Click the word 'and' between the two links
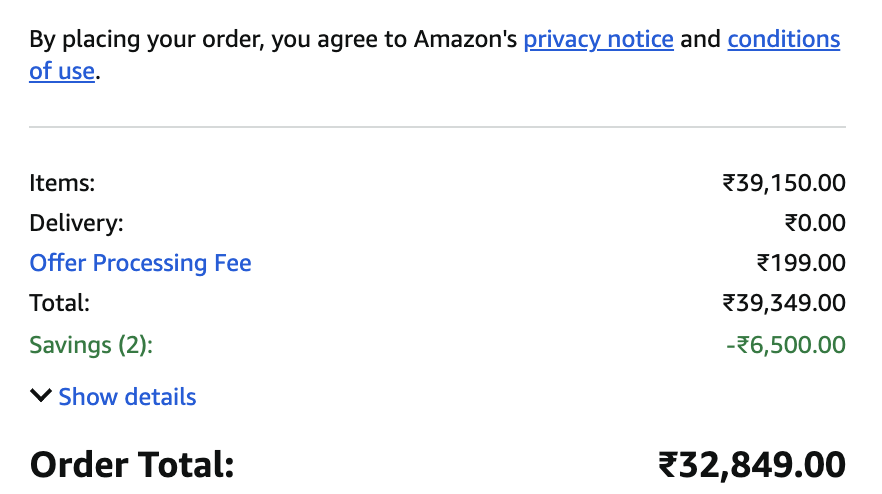882x494 pixels. click(700, 40)
